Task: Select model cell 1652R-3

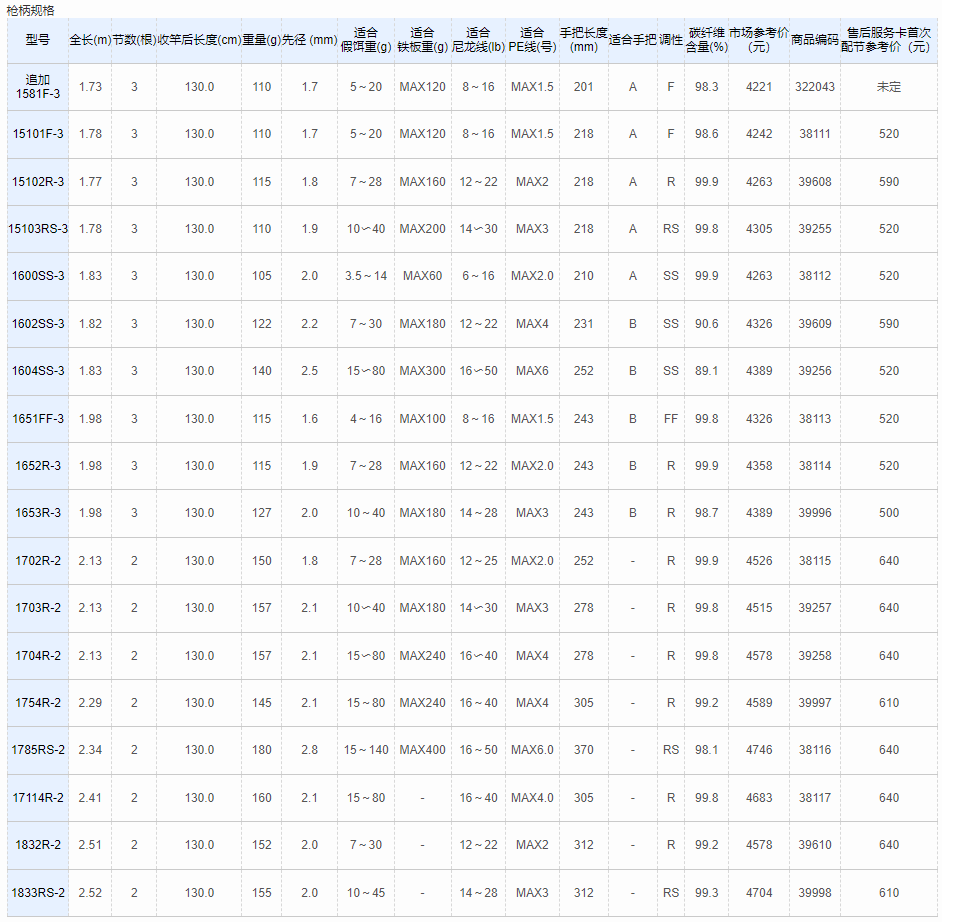Action: point(38,466)
